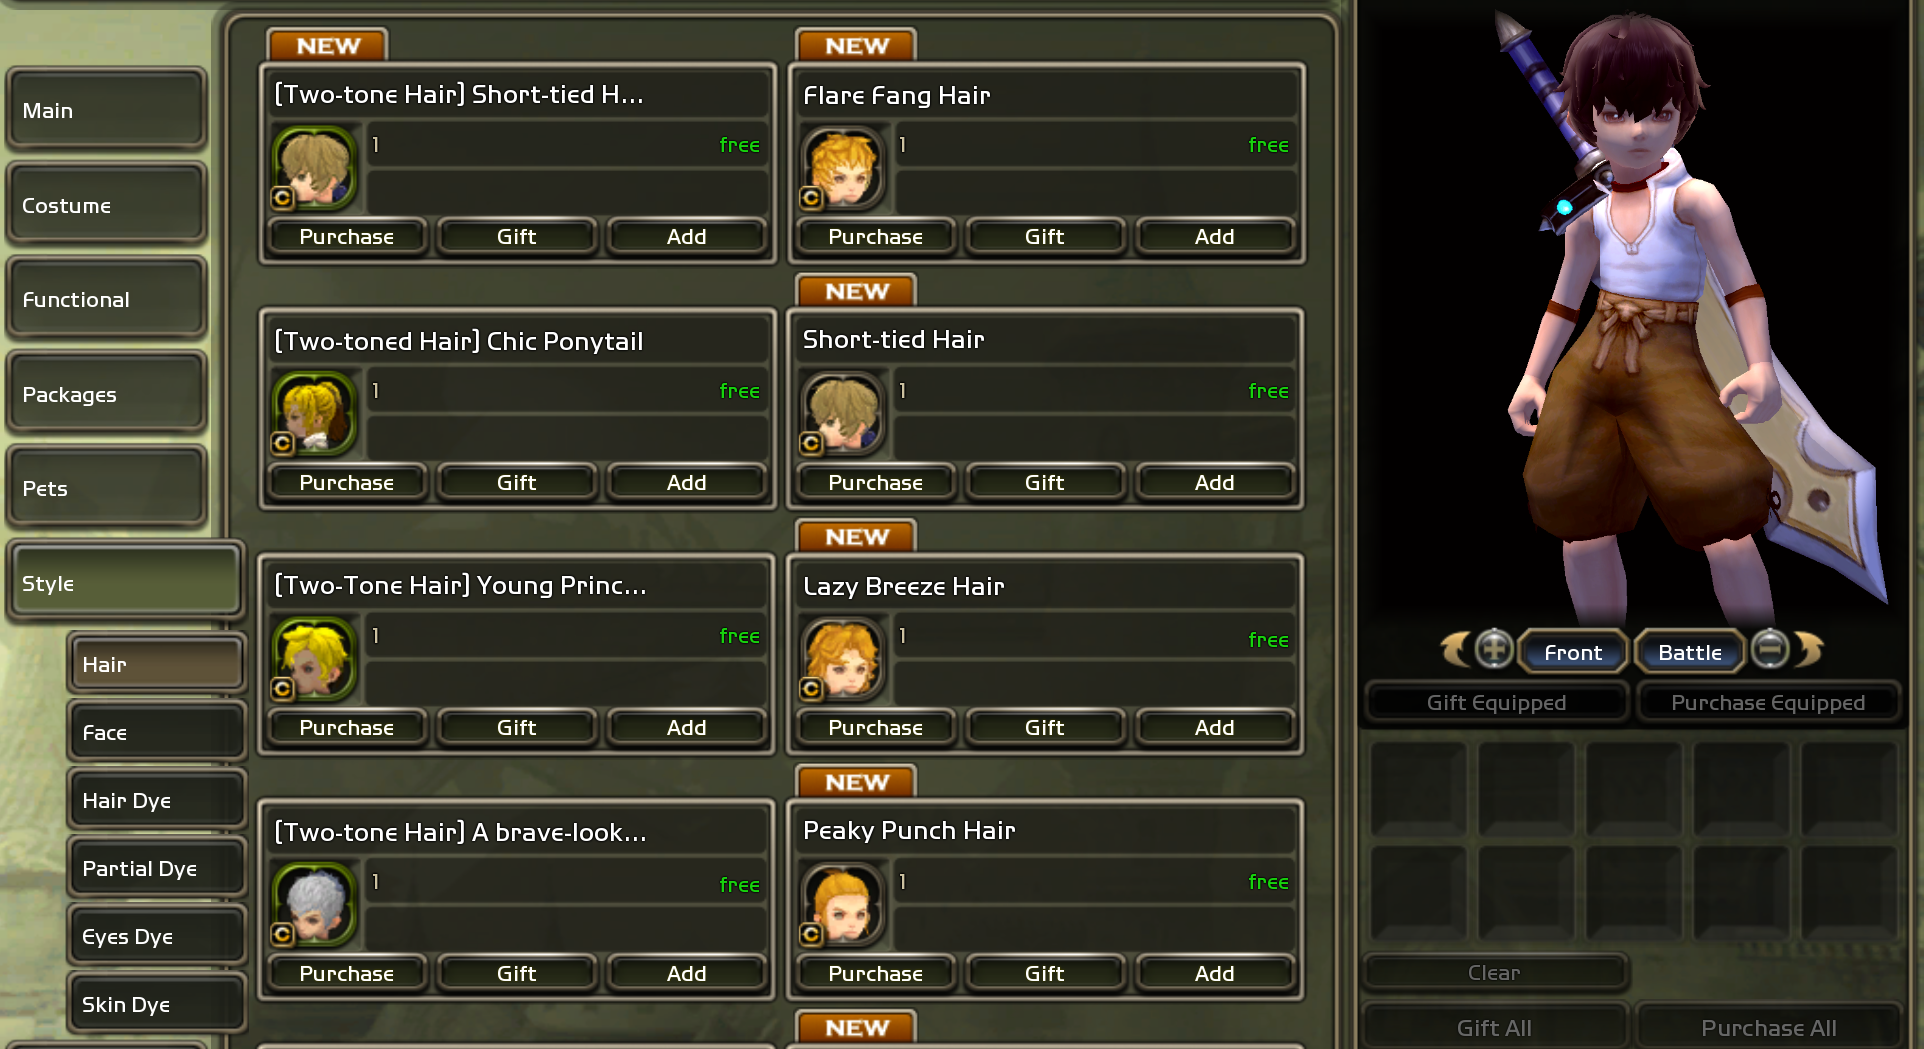
Task: Rotate character right with arrow icon
Action: coord(1808,650)
